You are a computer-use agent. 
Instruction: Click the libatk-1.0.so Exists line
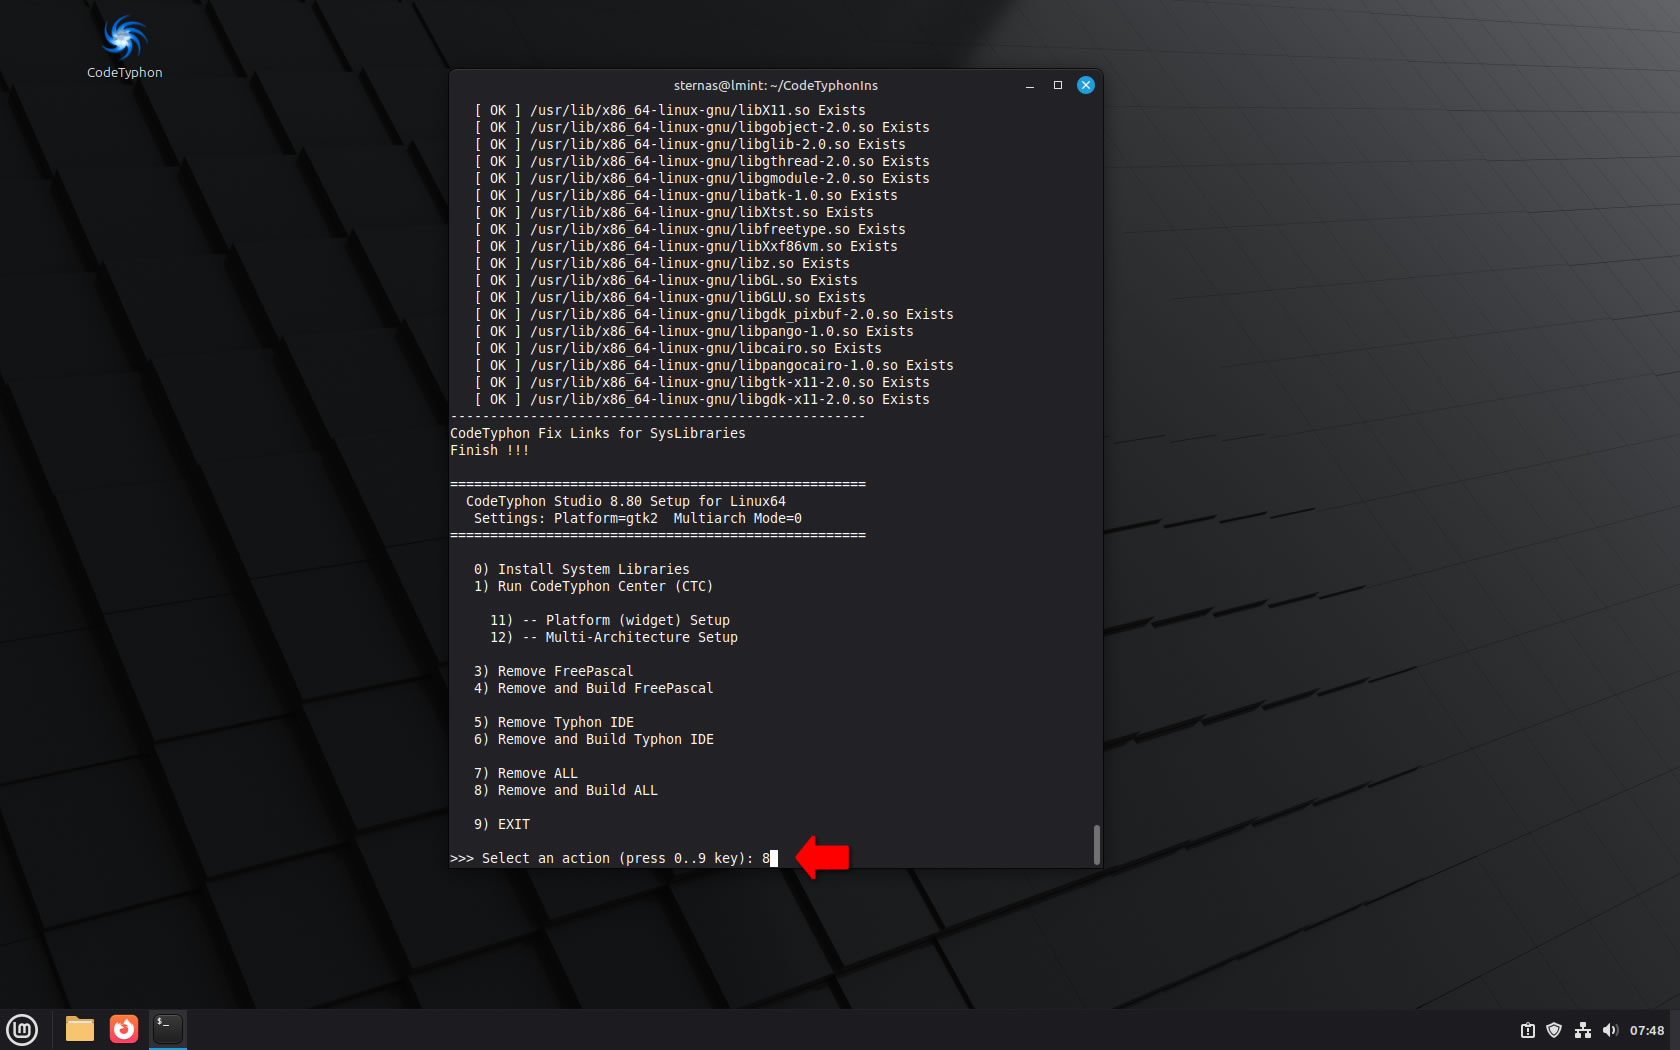pyautogui.click(x=686, y=195)
